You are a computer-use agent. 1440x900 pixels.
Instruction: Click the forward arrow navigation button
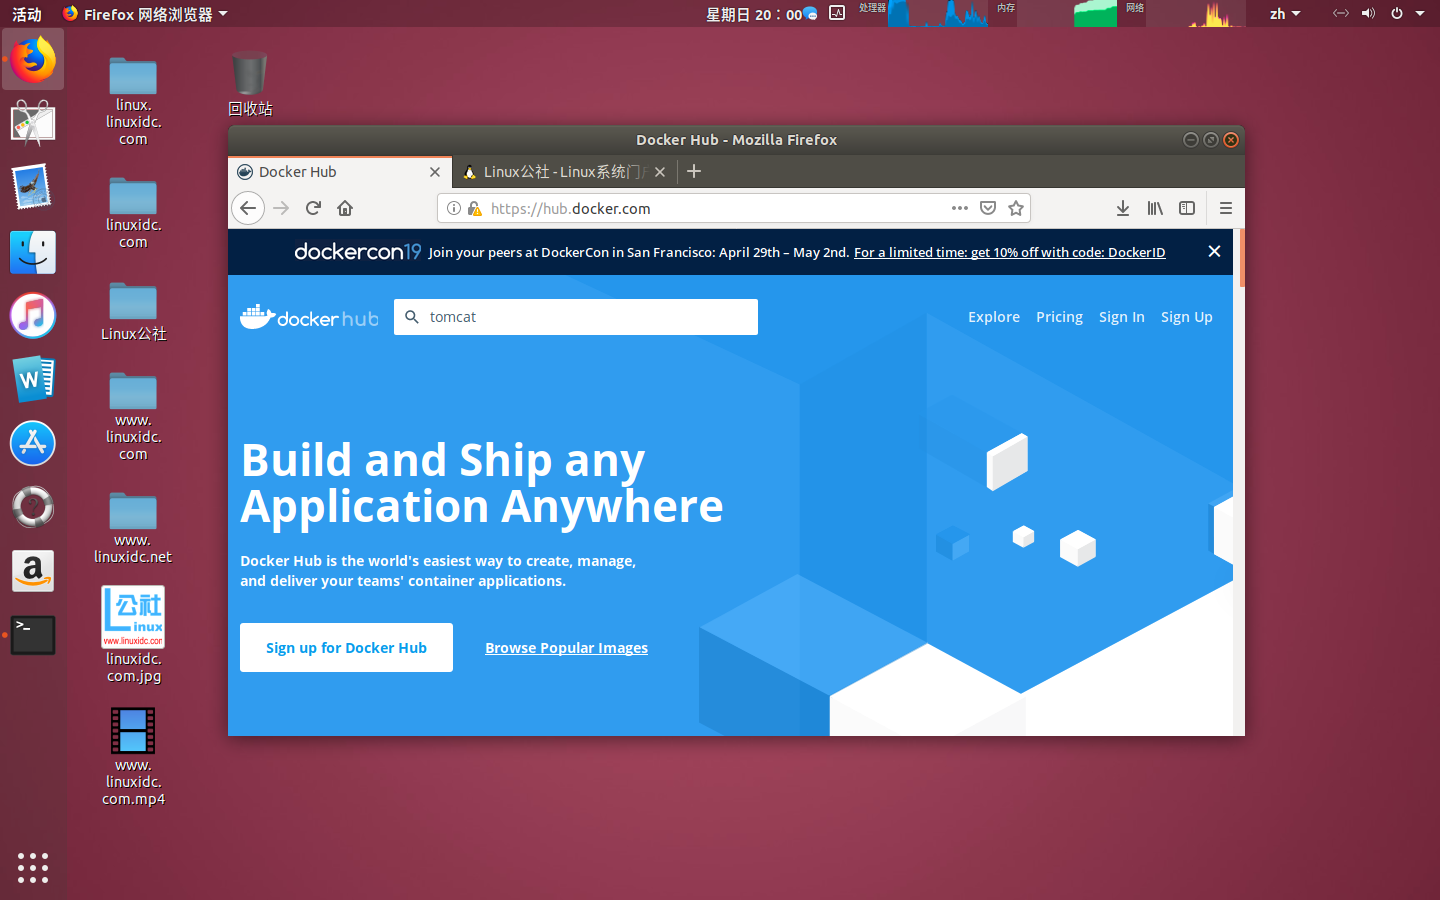pyautogui.click(x=281, y=208)
